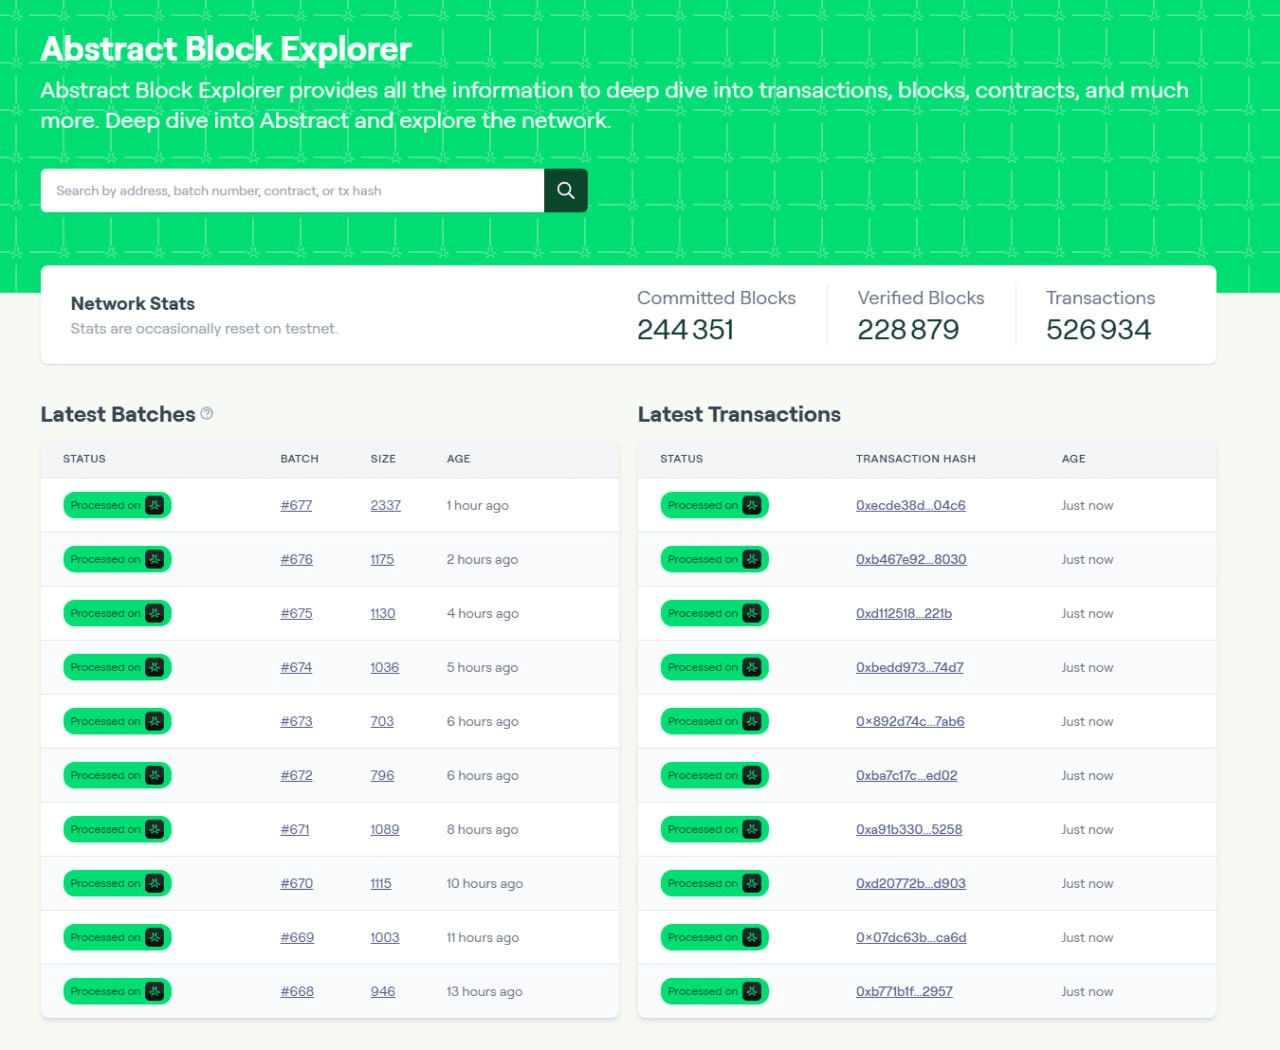Click the Committed Blocks value 244 351

[x=686, y=329]
